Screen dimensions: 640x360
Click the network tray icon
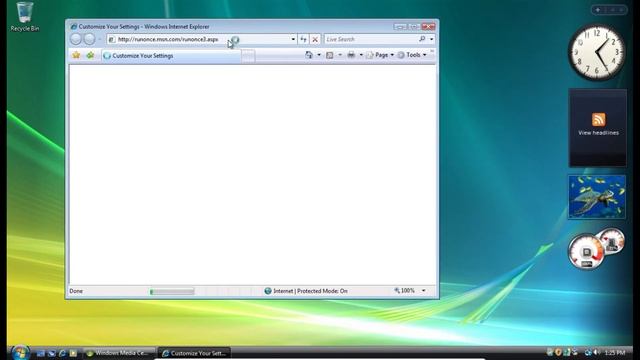588,352
